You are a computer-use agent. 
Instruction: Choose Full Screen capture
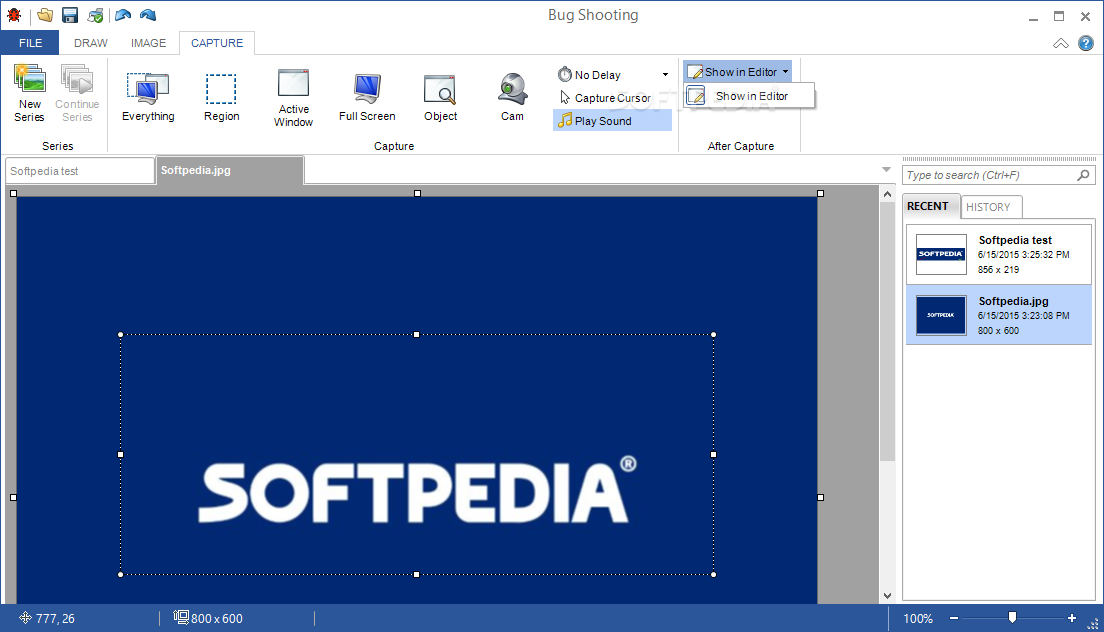[367, 97]
